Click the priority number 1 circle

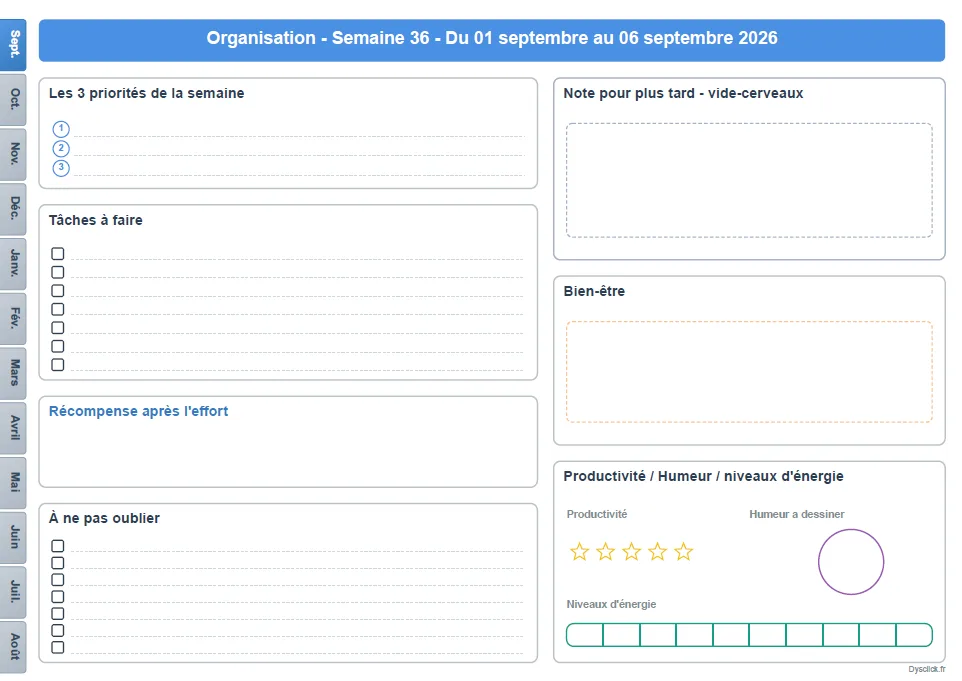coord(61,129)
